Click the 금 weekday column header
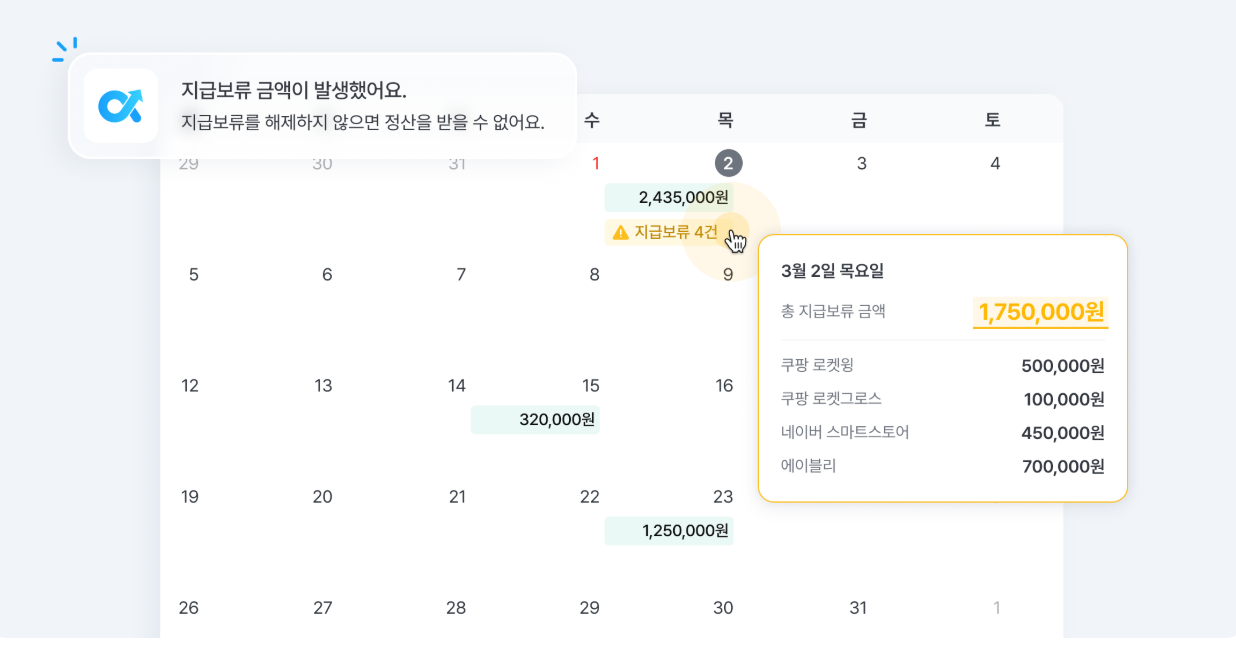Screen dimensions: 1236x647 coord(859,120)
